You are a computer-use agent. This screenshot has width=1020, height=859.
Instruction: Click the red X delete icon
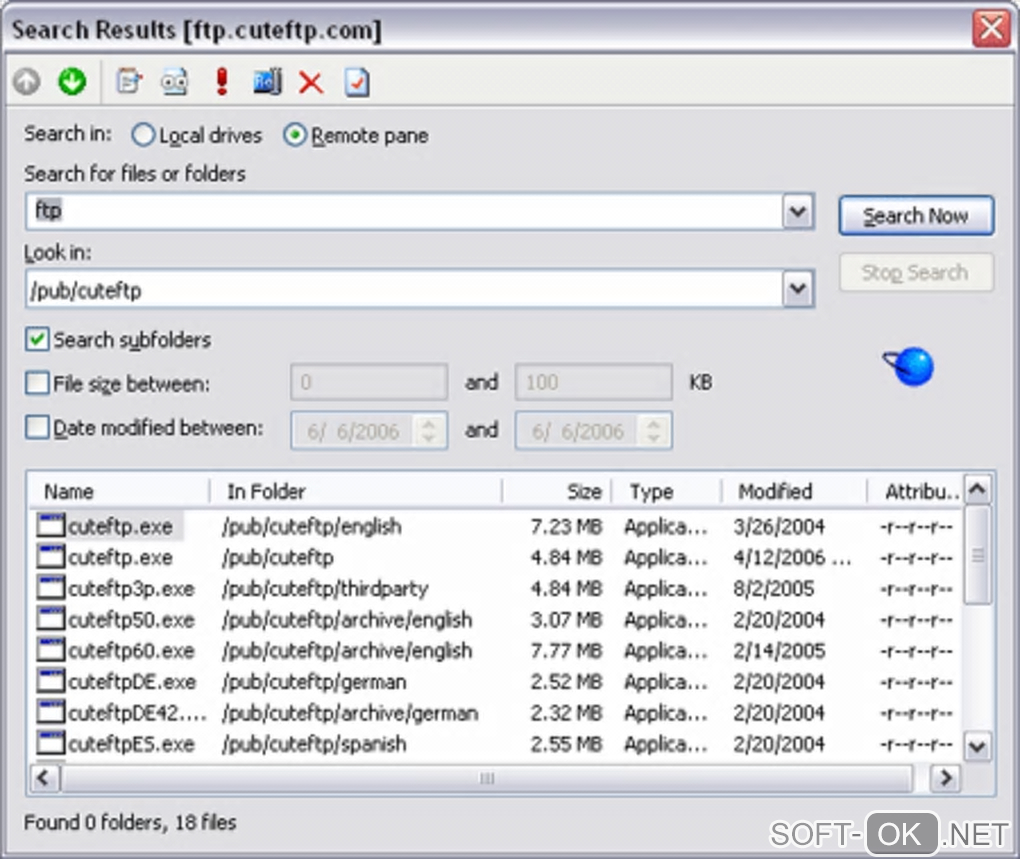(x=311, y=83)
